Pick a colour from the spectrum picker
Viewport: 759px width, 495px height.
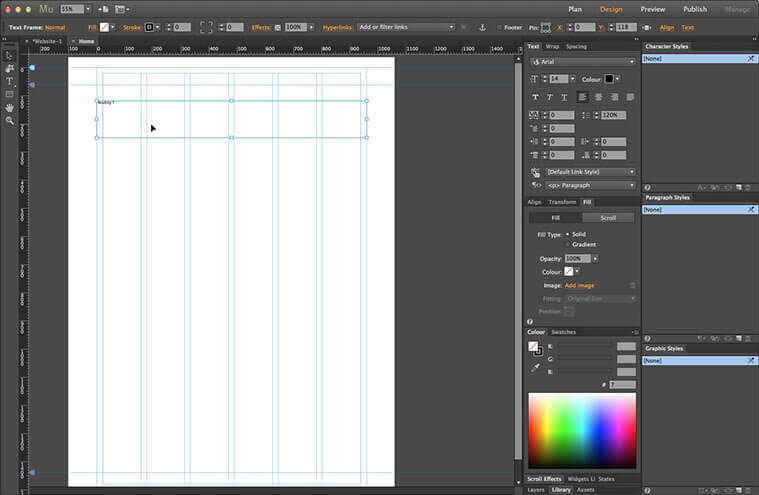click(582, 430)
